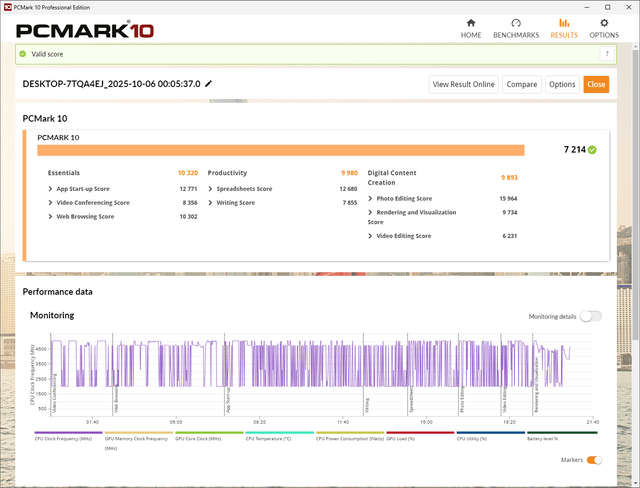Click the Rendering and Visualization chart marker
The width and height of the screenshot is (640, 488).
tap(536, 385)
